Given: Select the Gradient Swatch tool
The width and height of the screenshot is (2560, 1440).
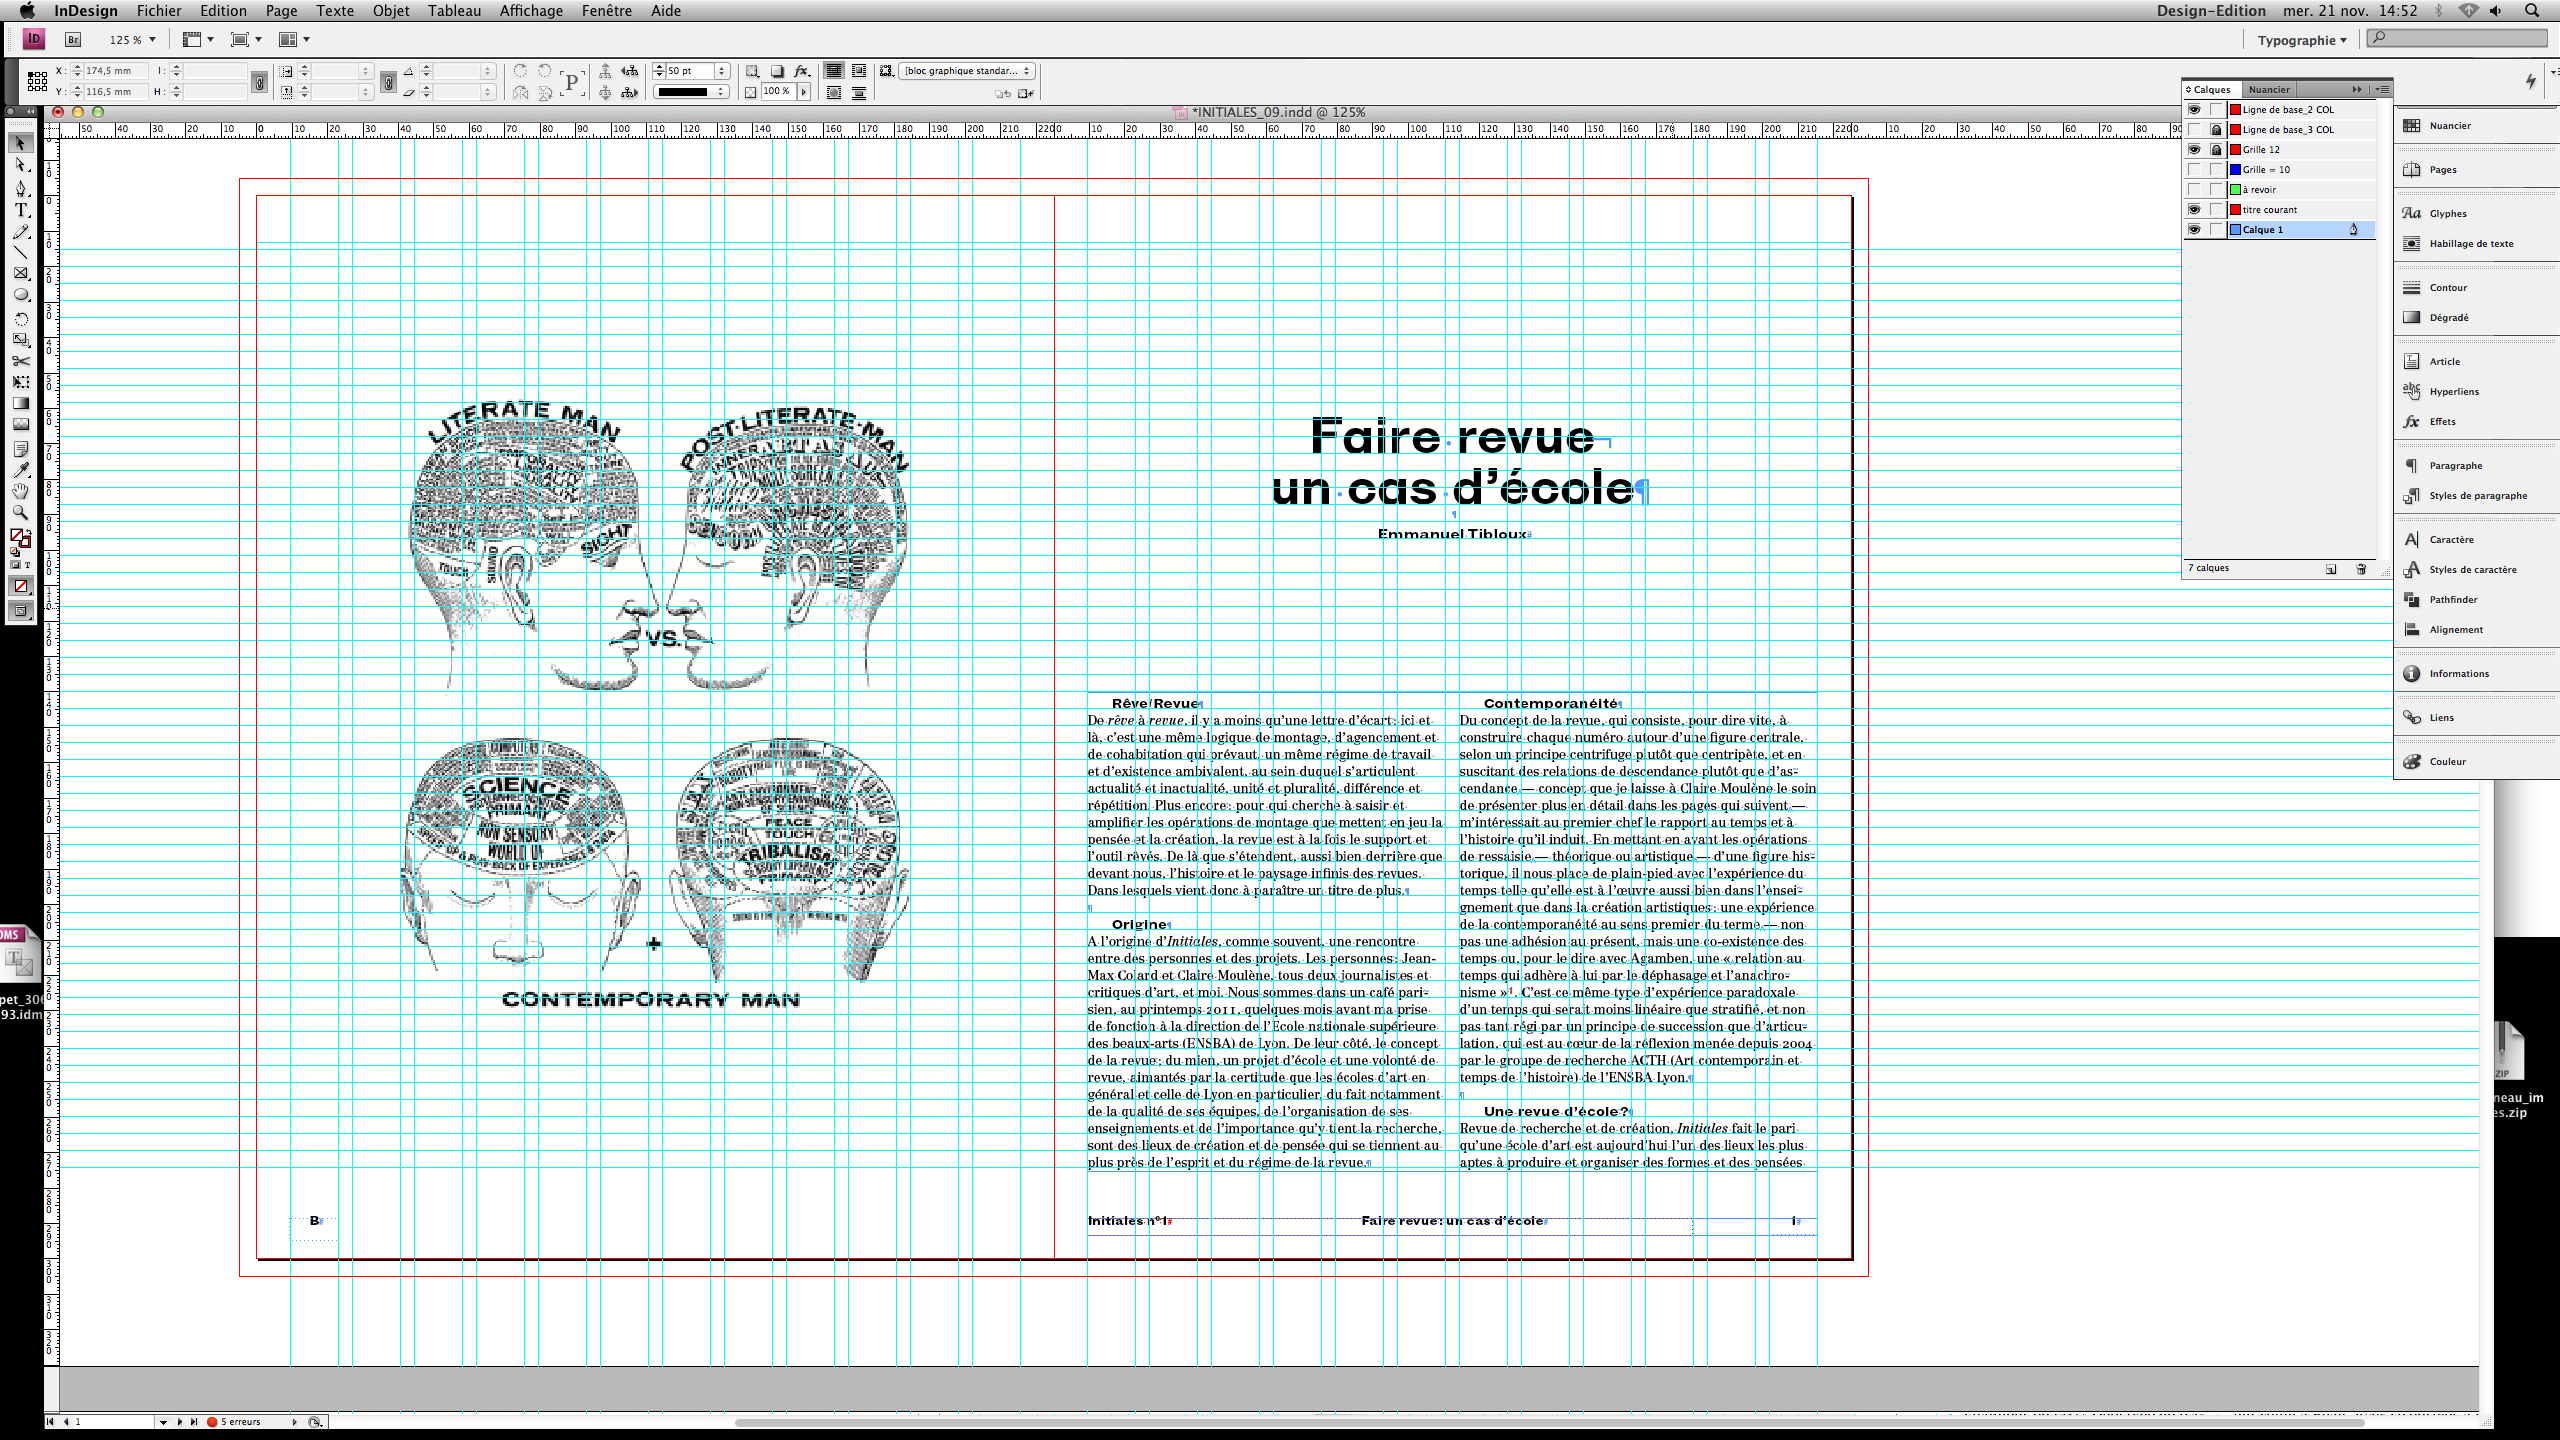Looking at the screenshot, I should click(x=20, y=403).
